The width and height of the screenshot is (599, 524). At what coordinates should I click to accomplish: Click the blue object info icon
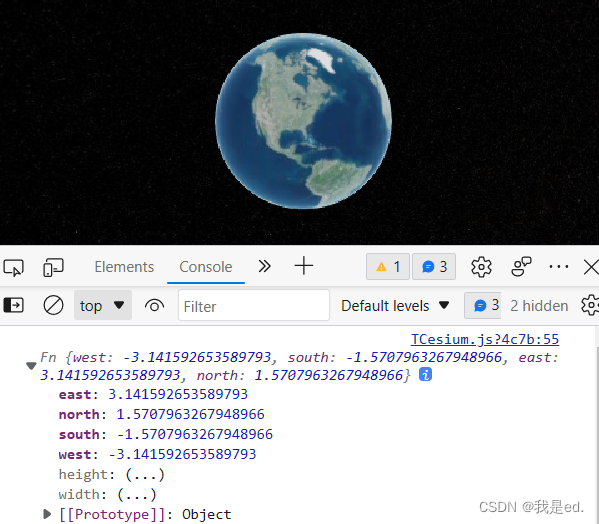click(425, 374)
